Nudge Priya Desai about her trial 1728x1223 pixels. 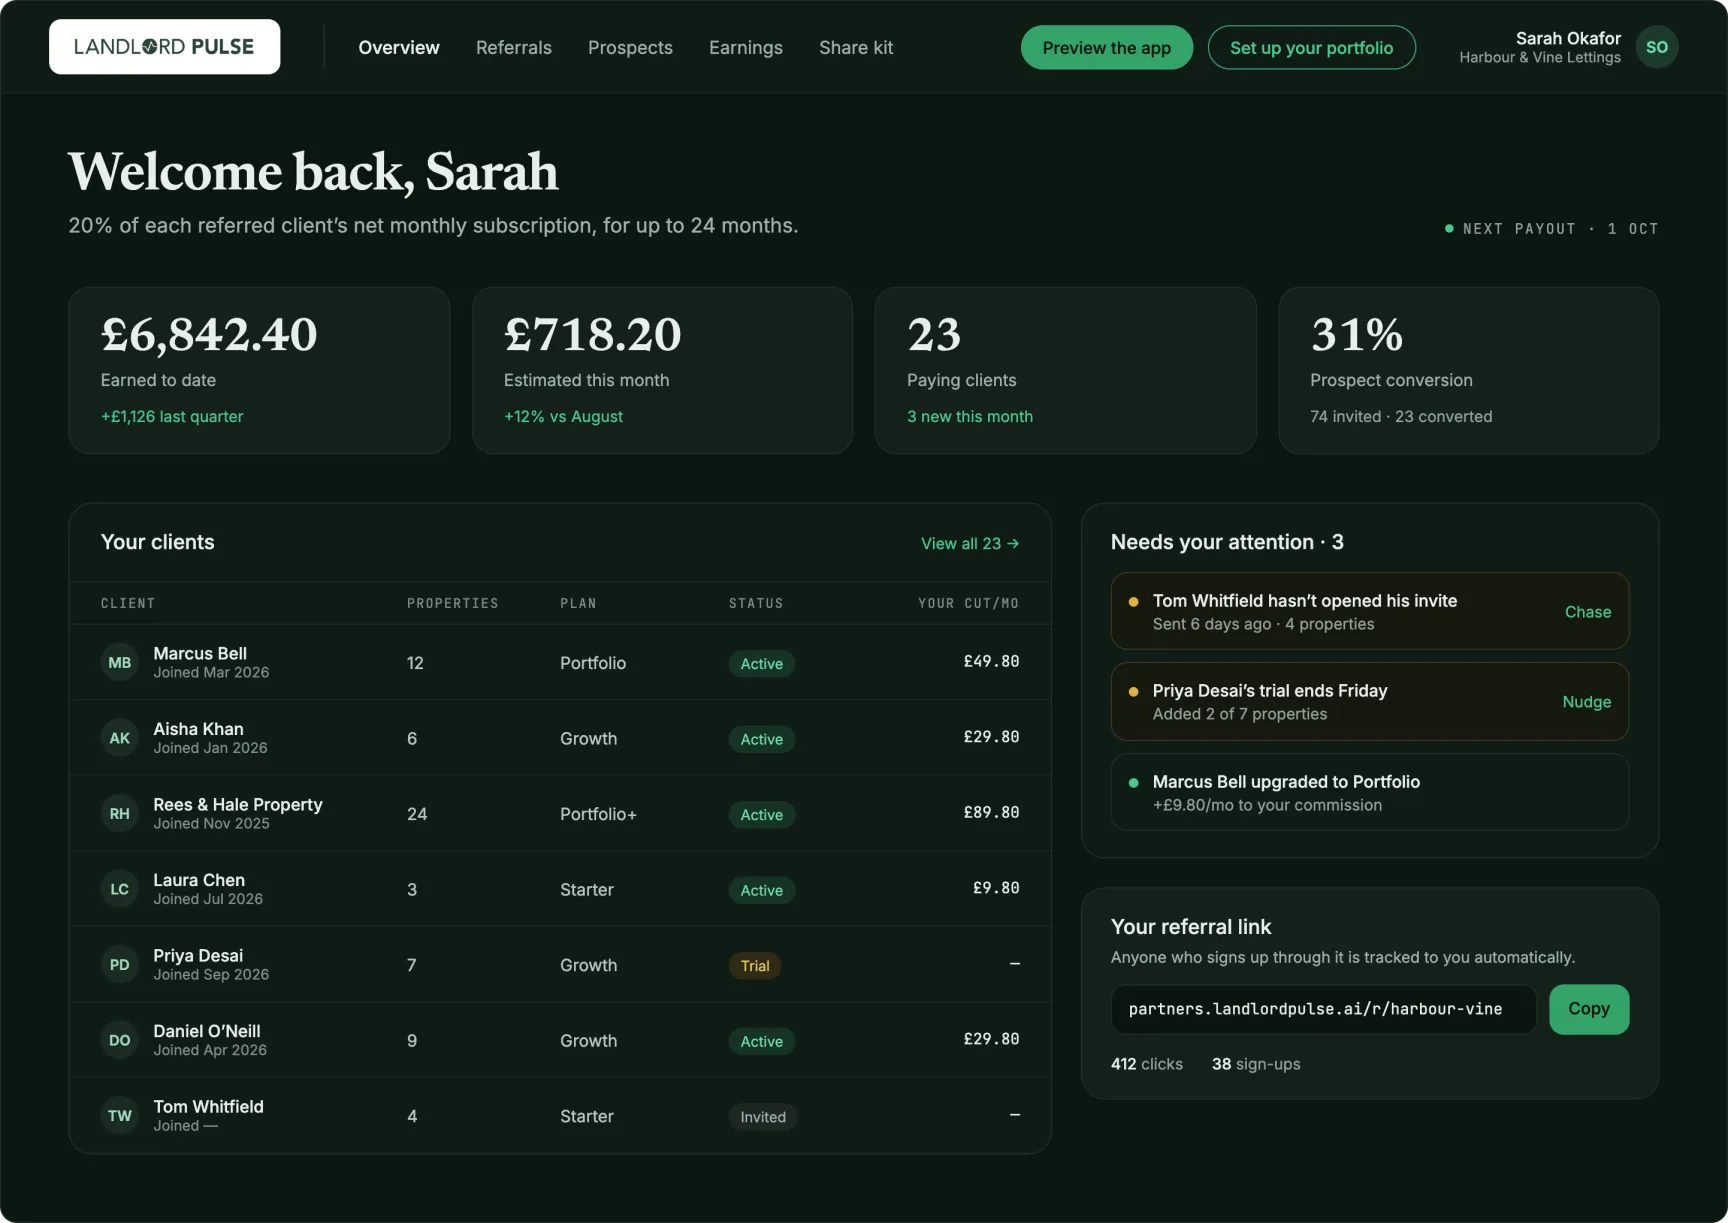[x=1587, y=702]
